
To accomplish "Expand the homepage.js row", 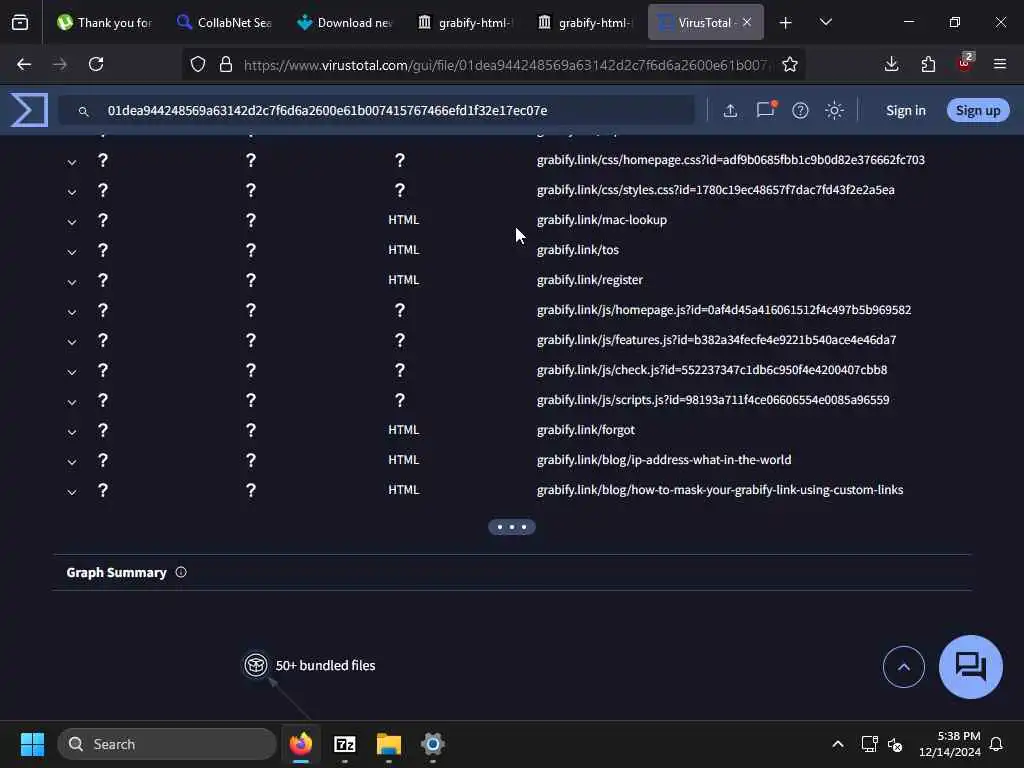I will pyautogui.click(x=72, y=312).
